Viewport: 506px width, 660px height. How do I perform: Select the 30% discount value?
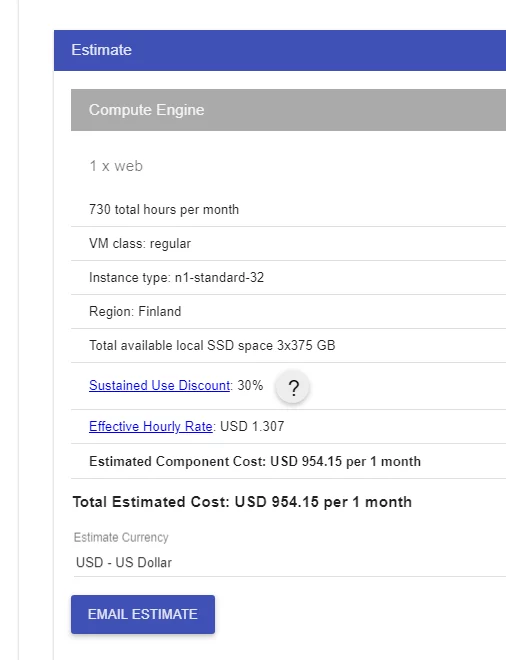250,386
